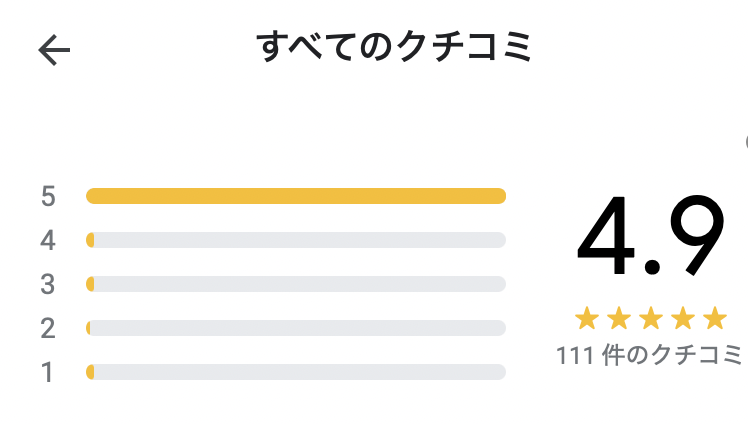The width and height of the screenshot is (748, 424).
Task: Click the fifth, last rating star
Action: tap(716, 318)
